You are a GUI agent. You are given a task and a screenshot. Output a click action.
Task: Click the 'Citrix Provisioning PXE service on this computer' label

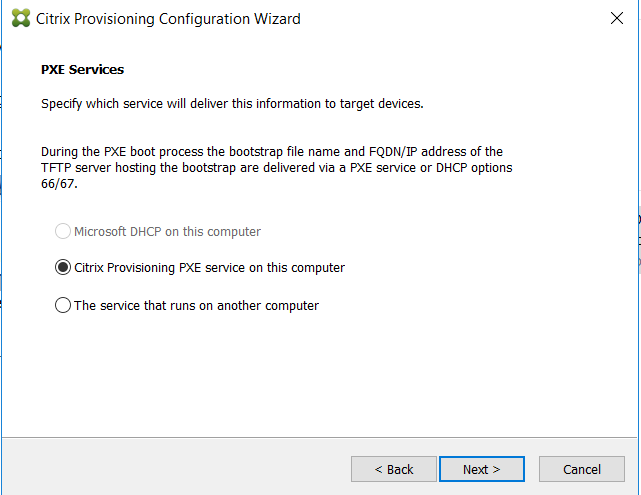[209, 268]
